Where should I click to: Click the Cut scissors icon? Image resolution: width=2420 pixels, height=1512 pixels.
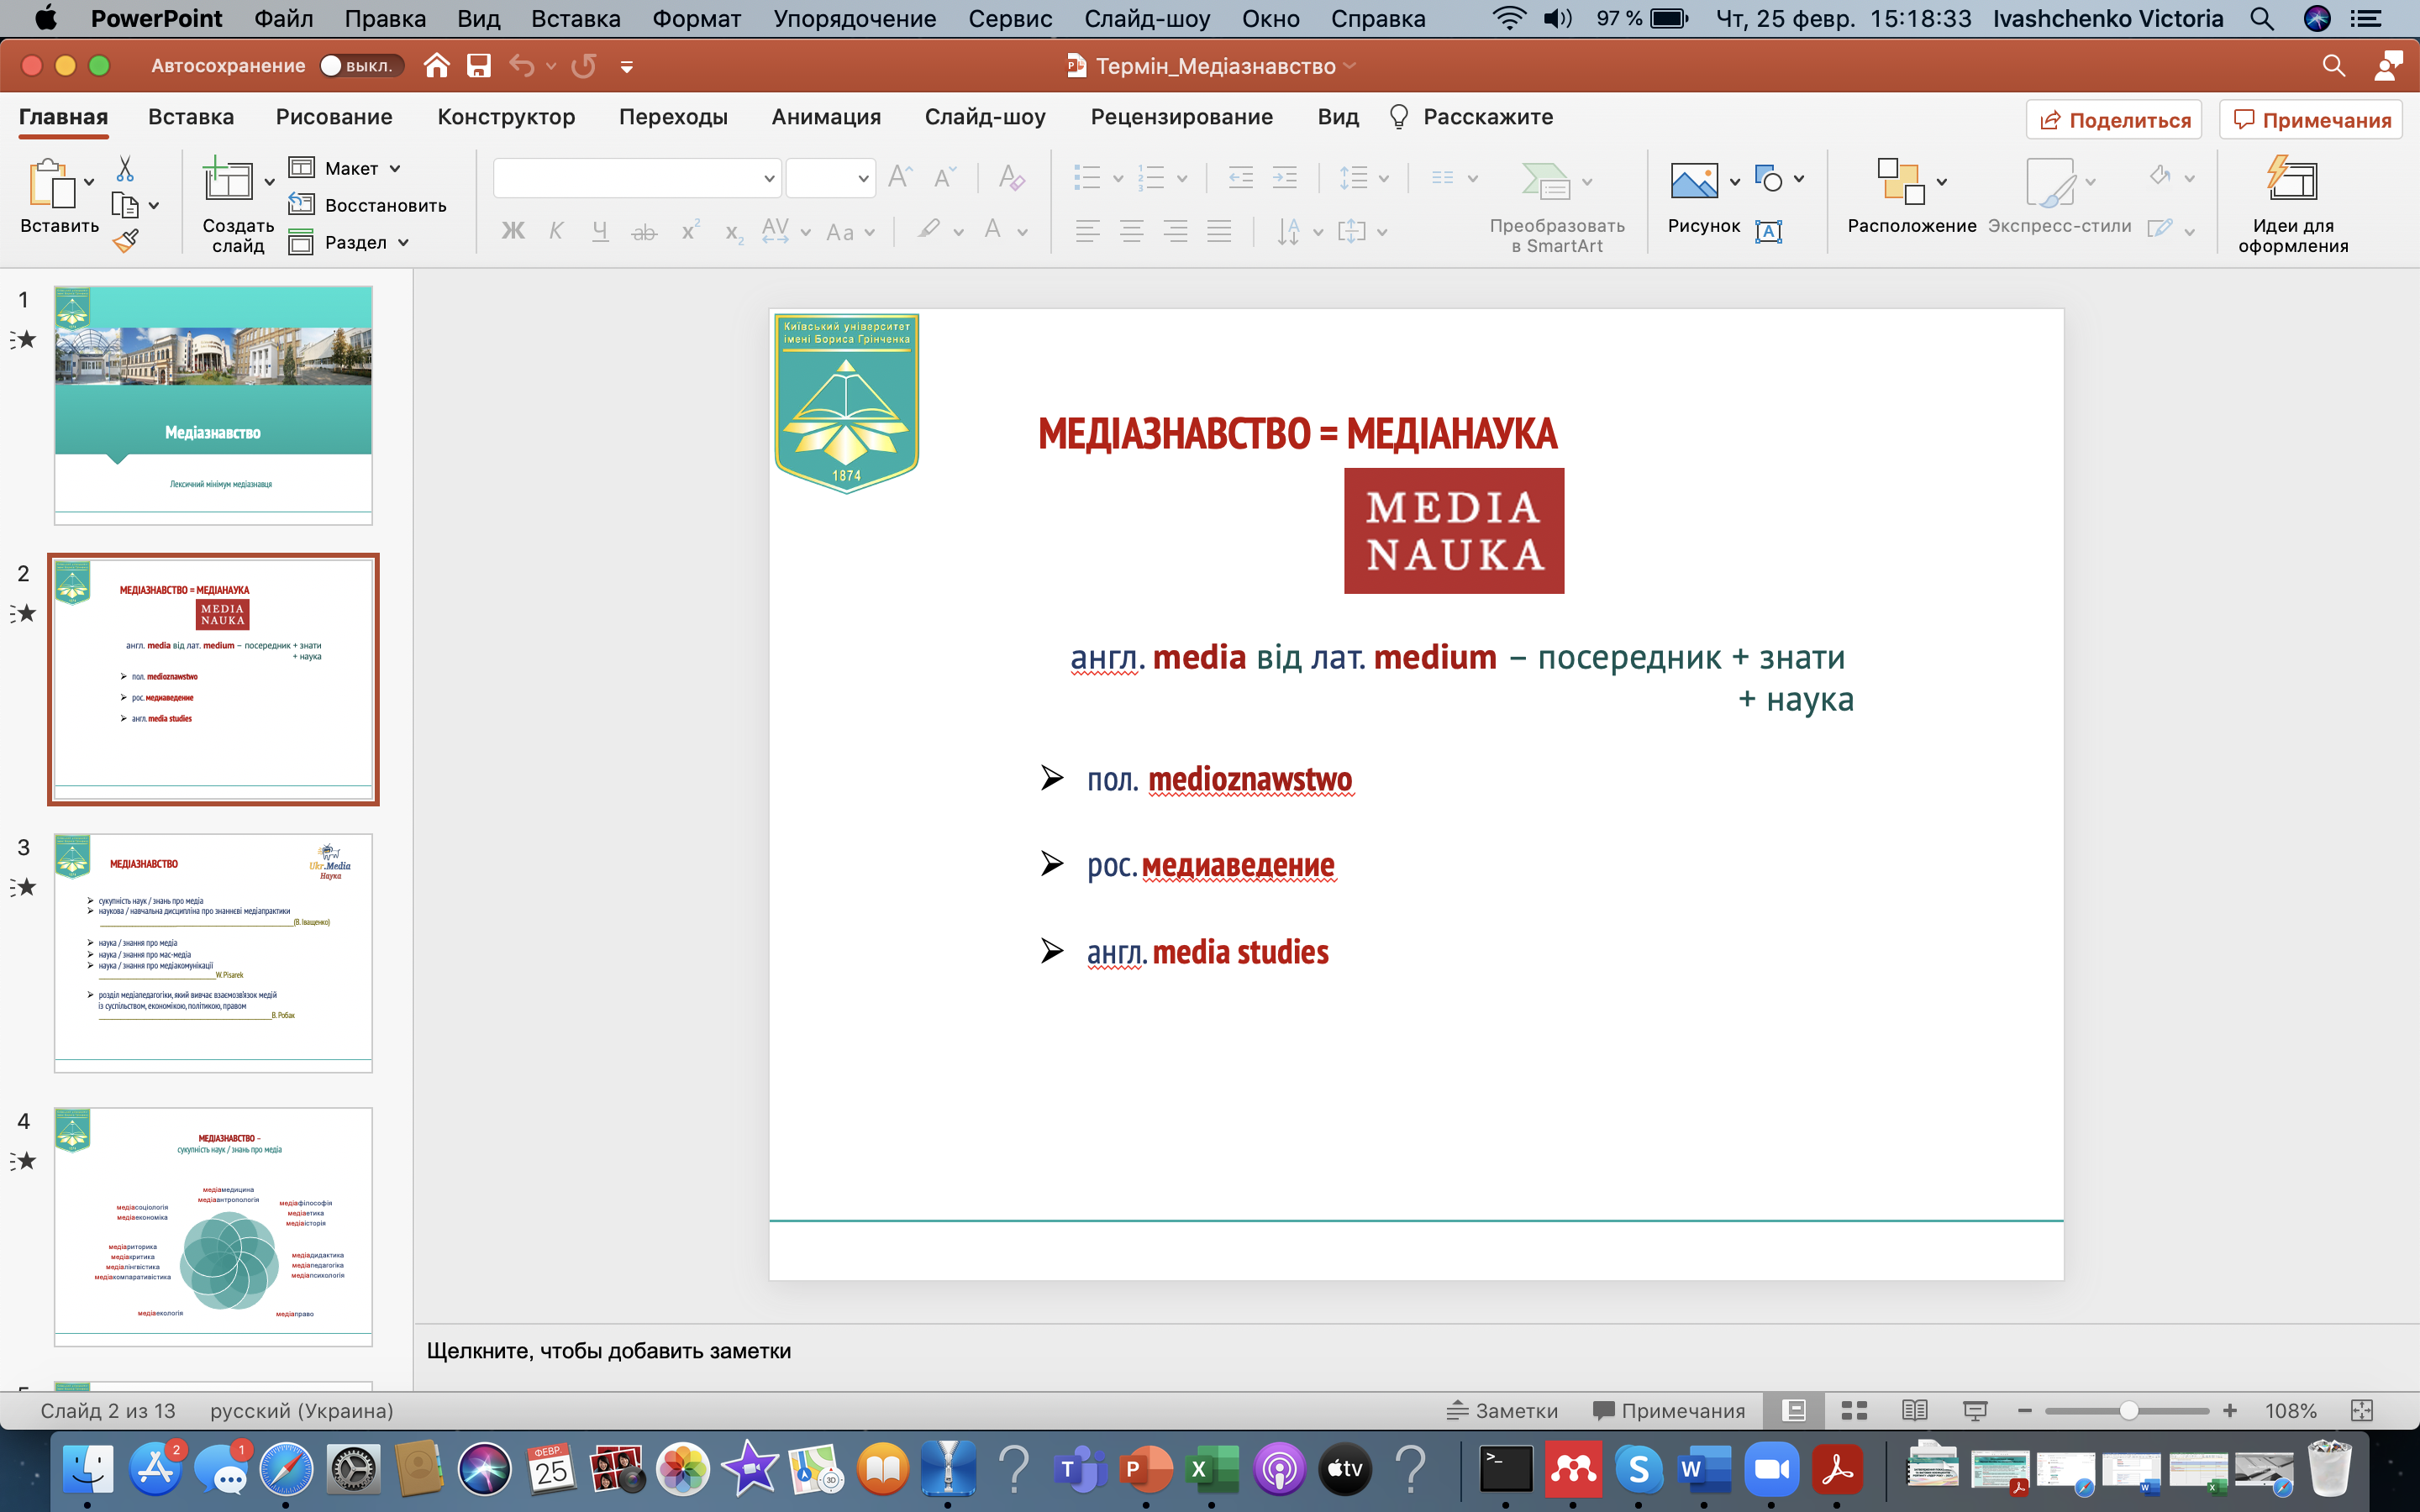[125, 168]
